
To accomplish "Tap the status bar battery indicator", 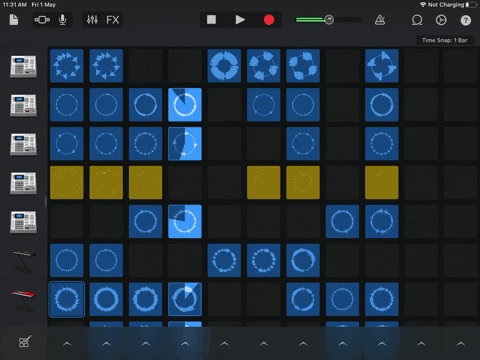I will (472, 5).
